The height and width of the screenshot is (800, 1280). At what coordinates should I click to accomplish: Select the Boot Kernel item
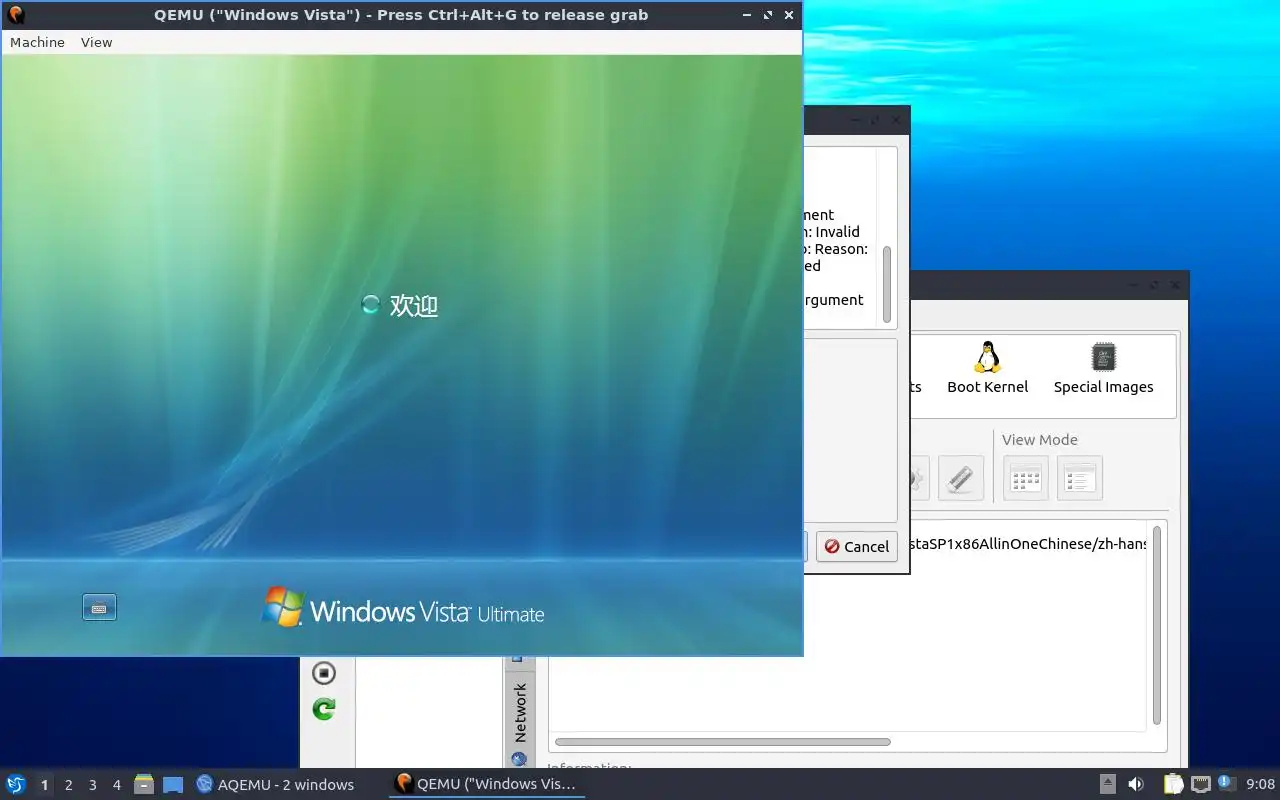click(987, 368)
